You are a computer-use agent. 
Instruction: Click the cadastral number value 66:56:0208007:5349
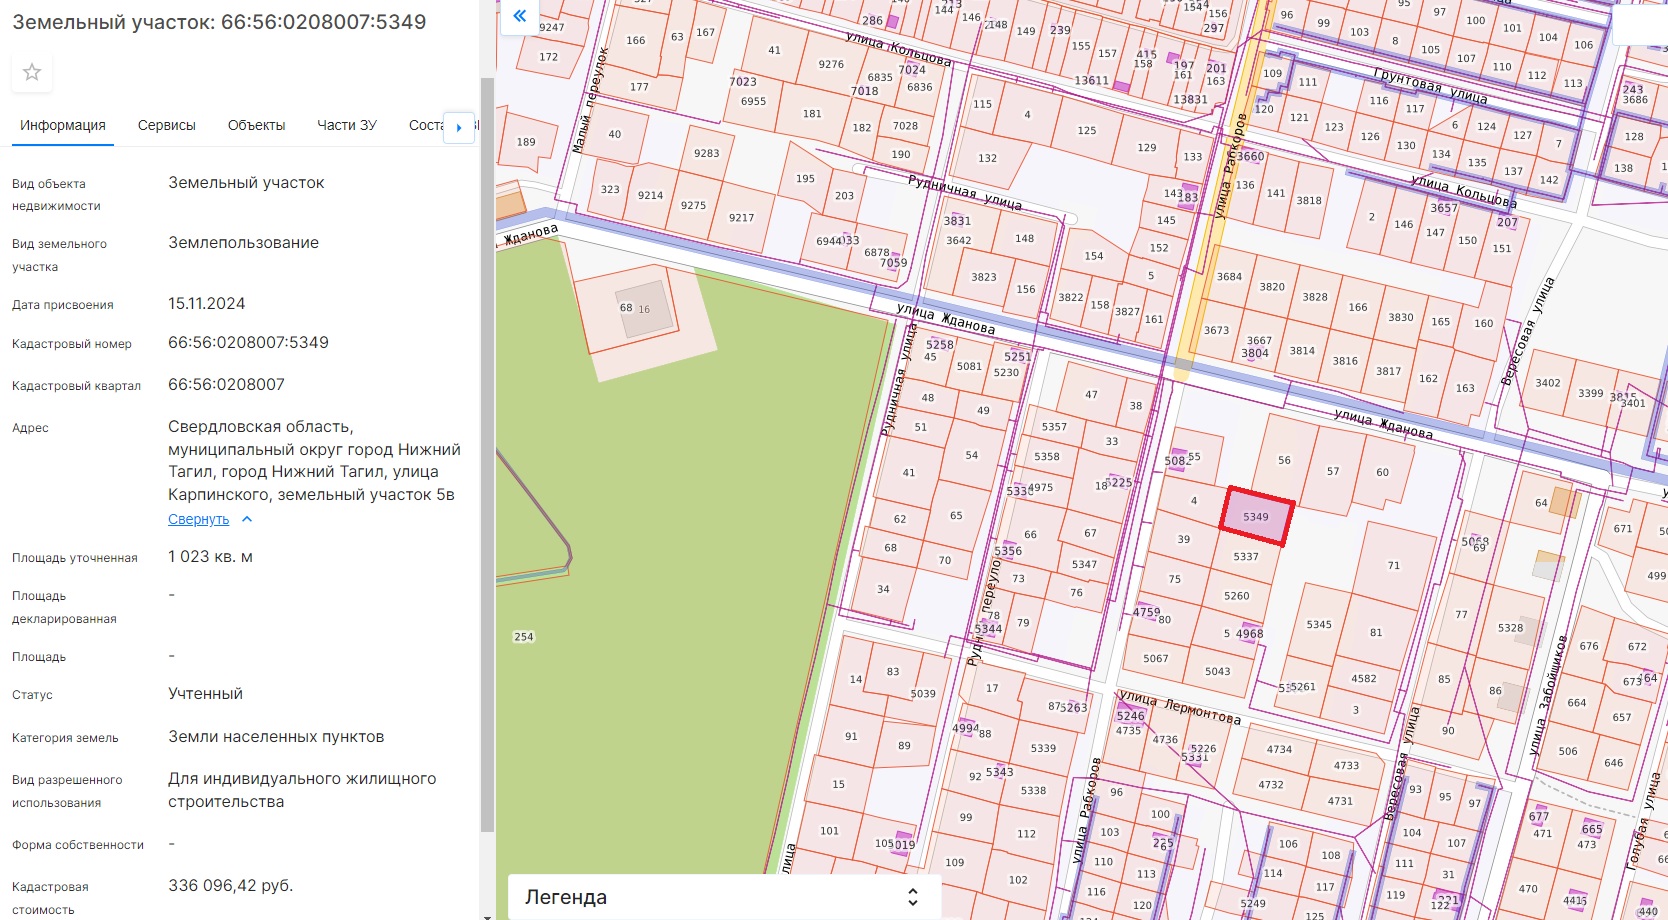pyautogui.click(x=248, y=343)
